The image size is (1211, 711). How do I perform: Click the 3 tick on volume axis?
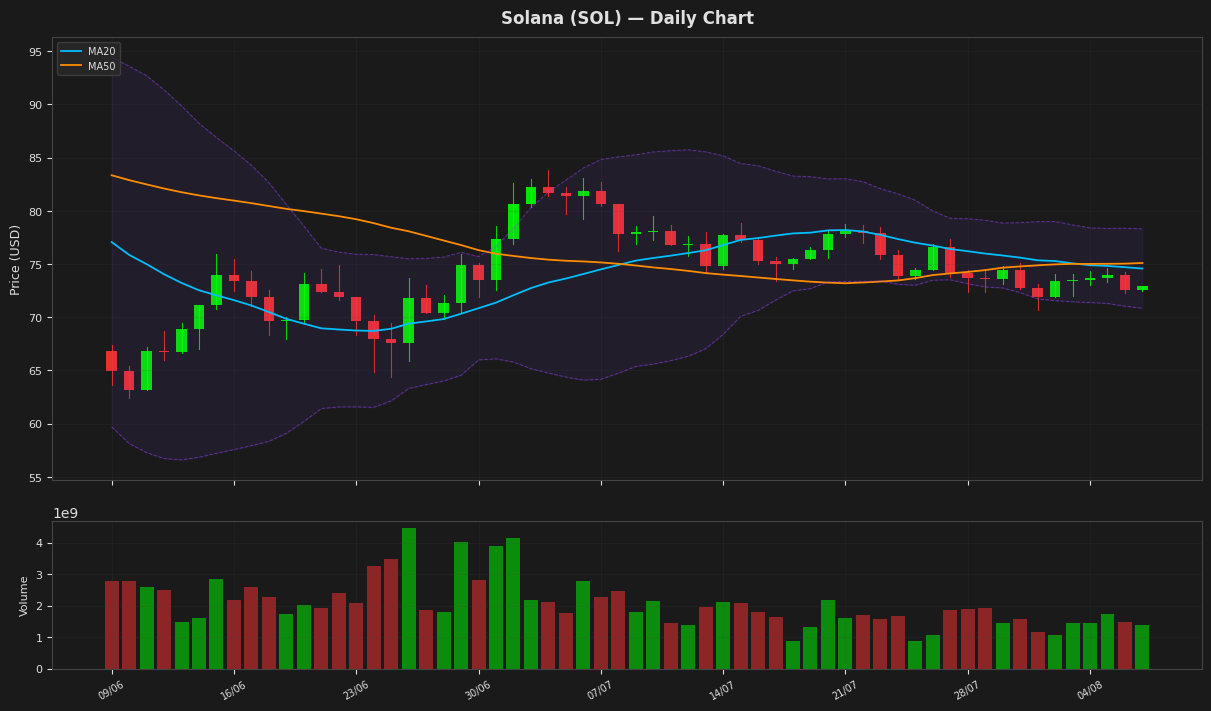40,575
